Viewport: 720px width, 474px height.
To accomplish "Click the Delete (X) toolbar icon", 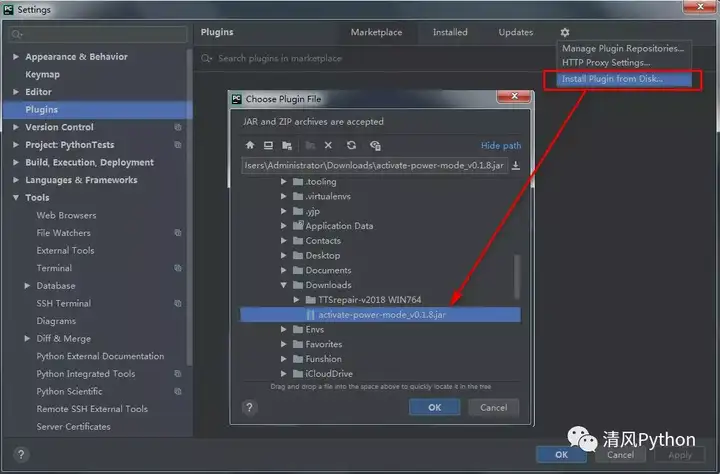I will (x=328, y=145).
